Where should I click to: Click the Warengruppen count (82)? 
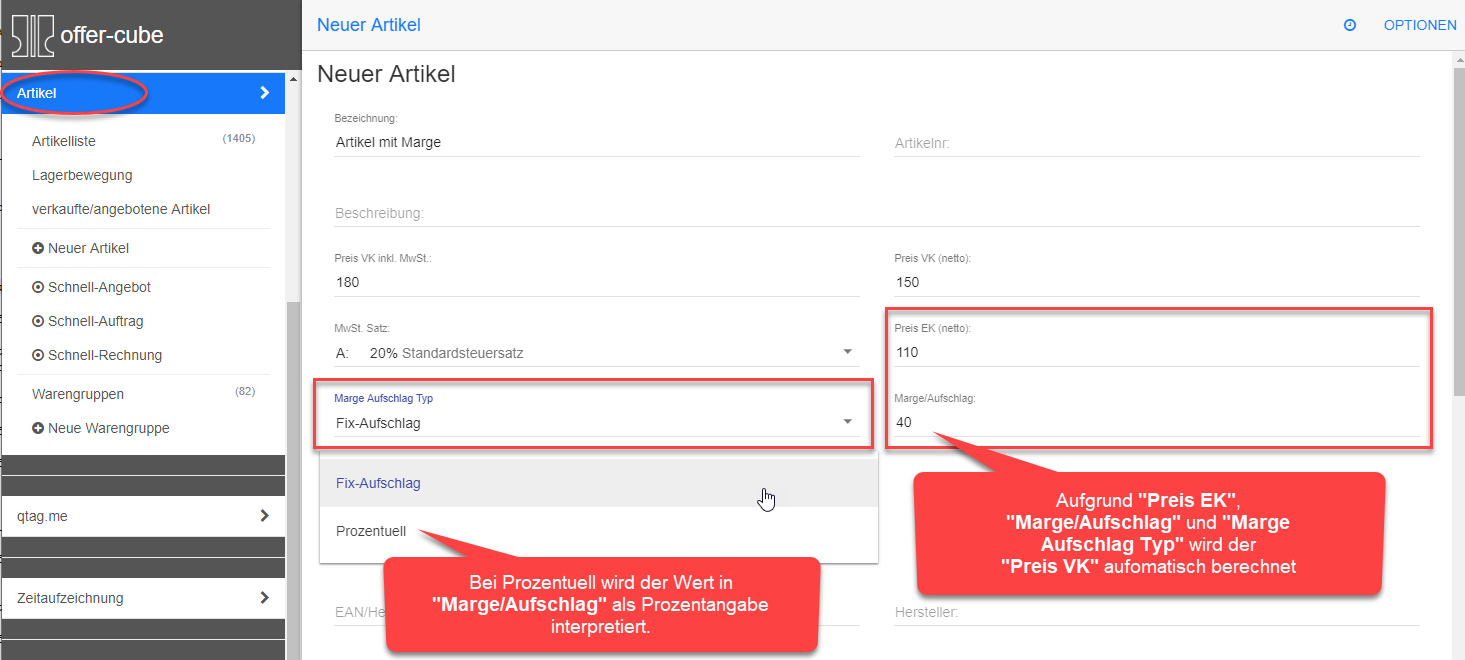click(245, 391)
